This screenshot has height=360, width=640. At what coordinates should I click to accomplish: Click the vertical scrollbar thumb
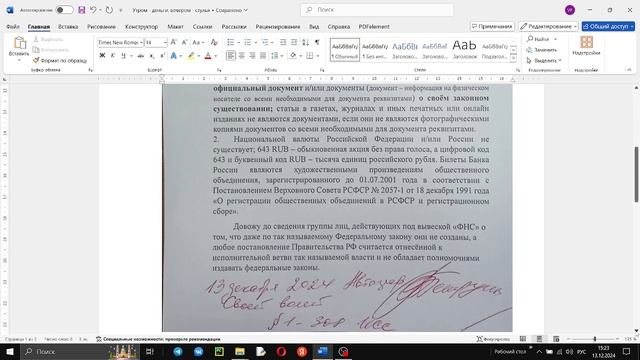pyautogui.click(x=636, y=174)
